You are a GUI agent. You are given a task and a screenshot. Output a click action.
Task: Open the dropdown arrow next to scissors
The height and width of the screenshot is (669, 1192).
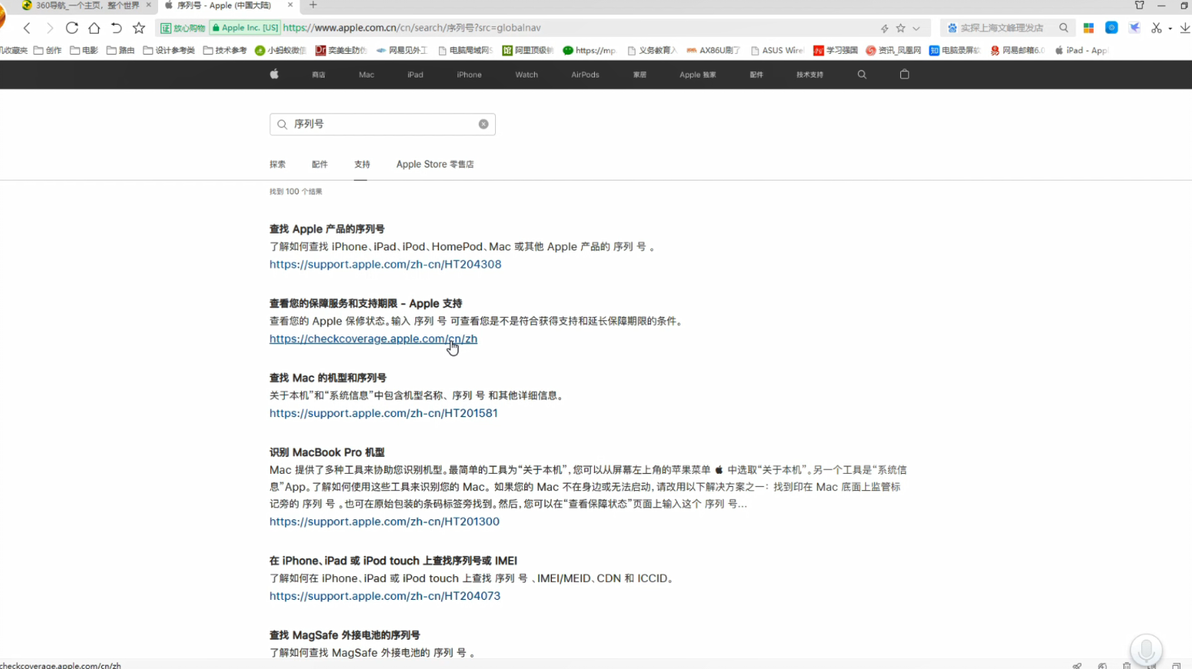pyautogui.click(x=1169, y=28)
